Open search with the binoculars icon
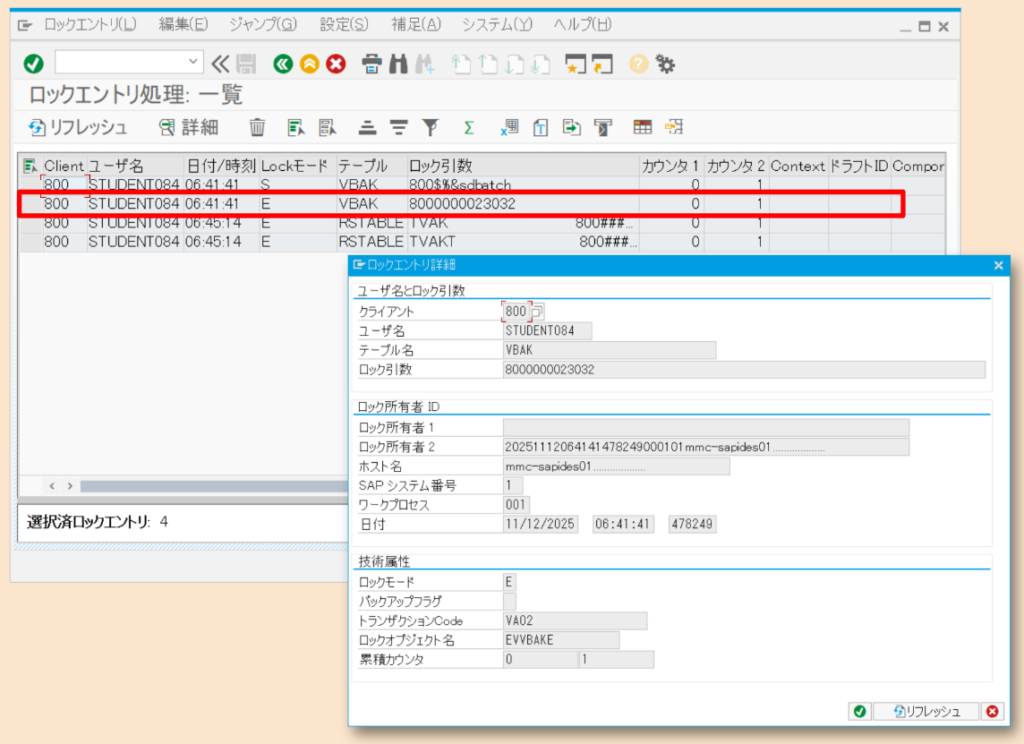Image resolution: width=1024 pixels, height=744 pixels. coord(398,63)
